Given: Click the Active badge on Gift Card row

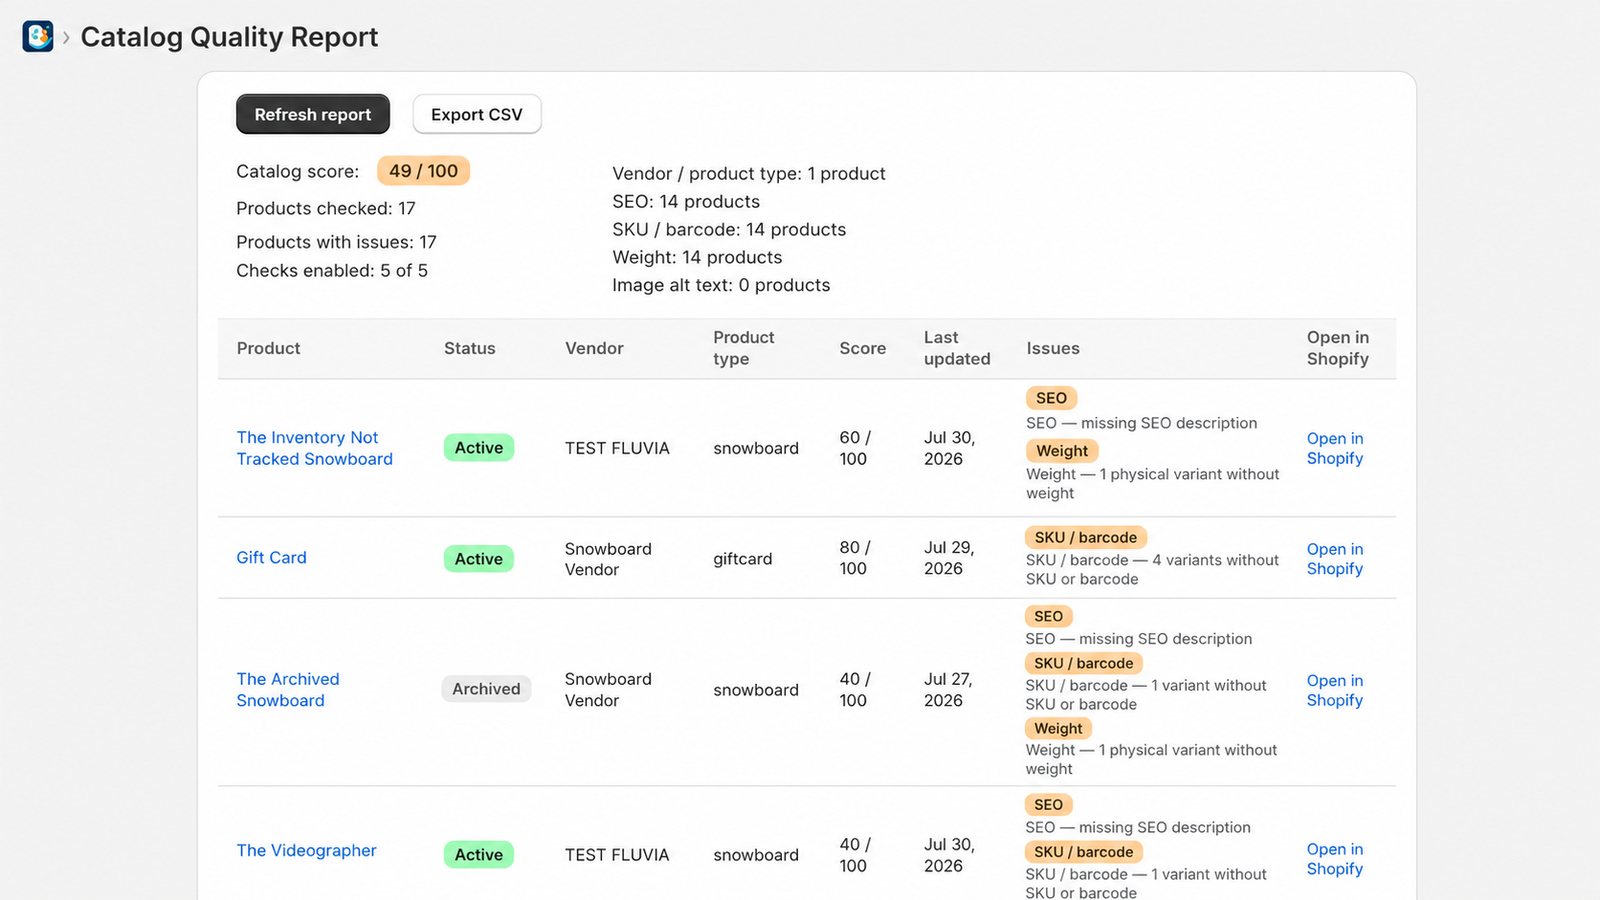Looking at the screenshot, I should click(x=479, y=559).
